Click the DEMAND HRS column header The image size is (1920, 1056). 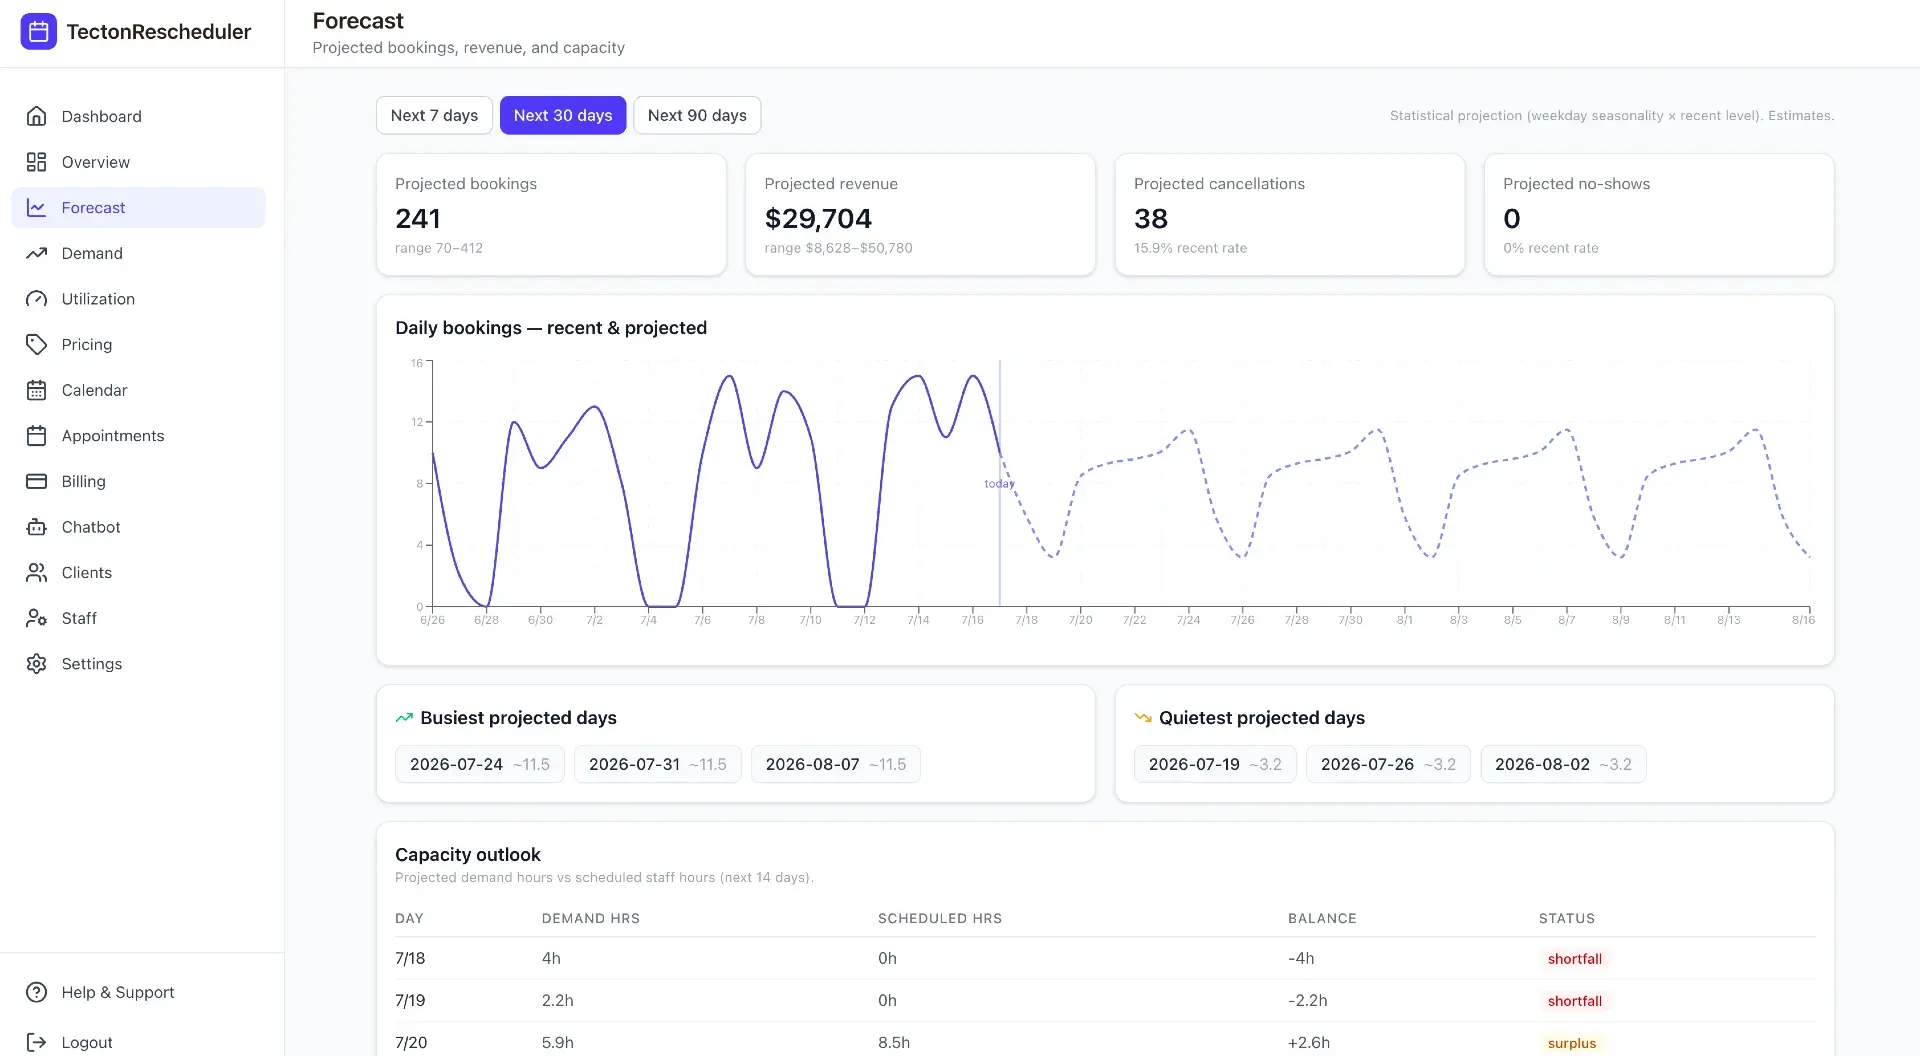[591, 918]
